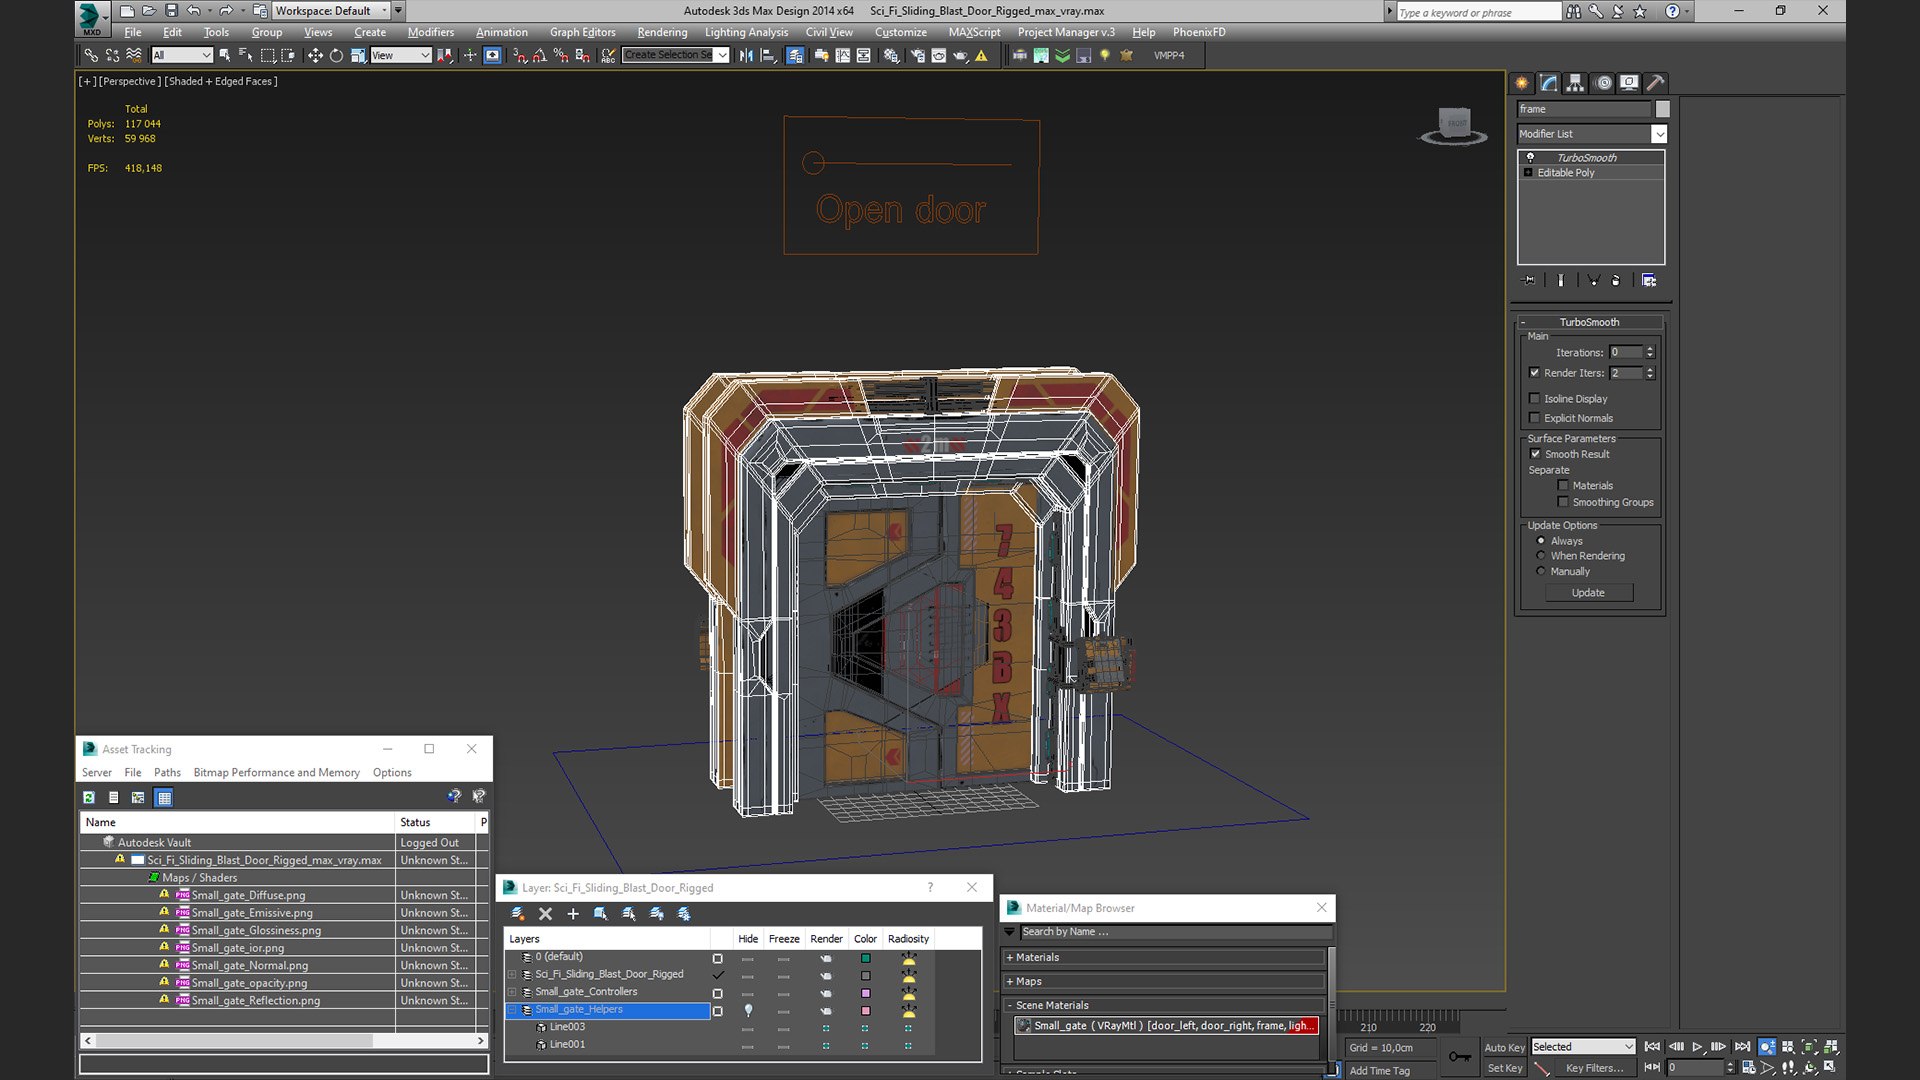Click the Mirror tool icon
This screenshot has height=1080, width=1920.
746,55
